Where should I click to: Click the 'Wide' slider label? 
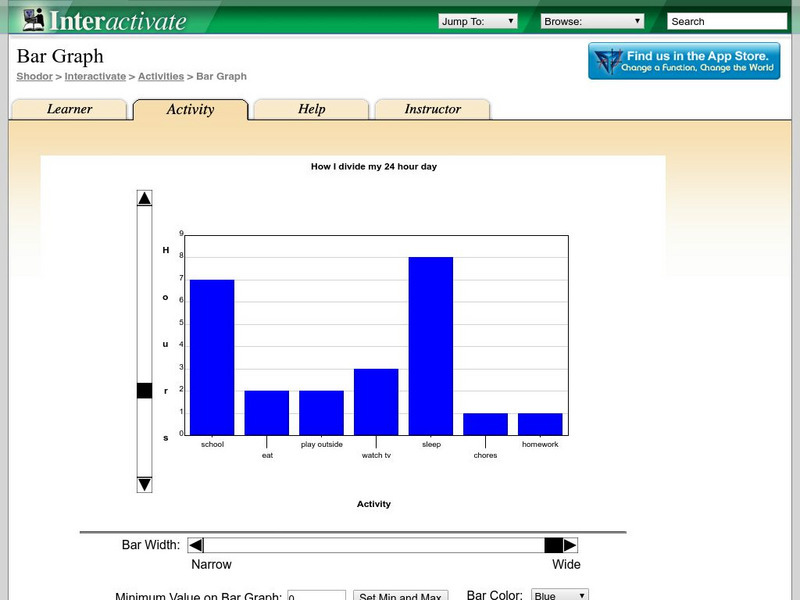point(566,564)
